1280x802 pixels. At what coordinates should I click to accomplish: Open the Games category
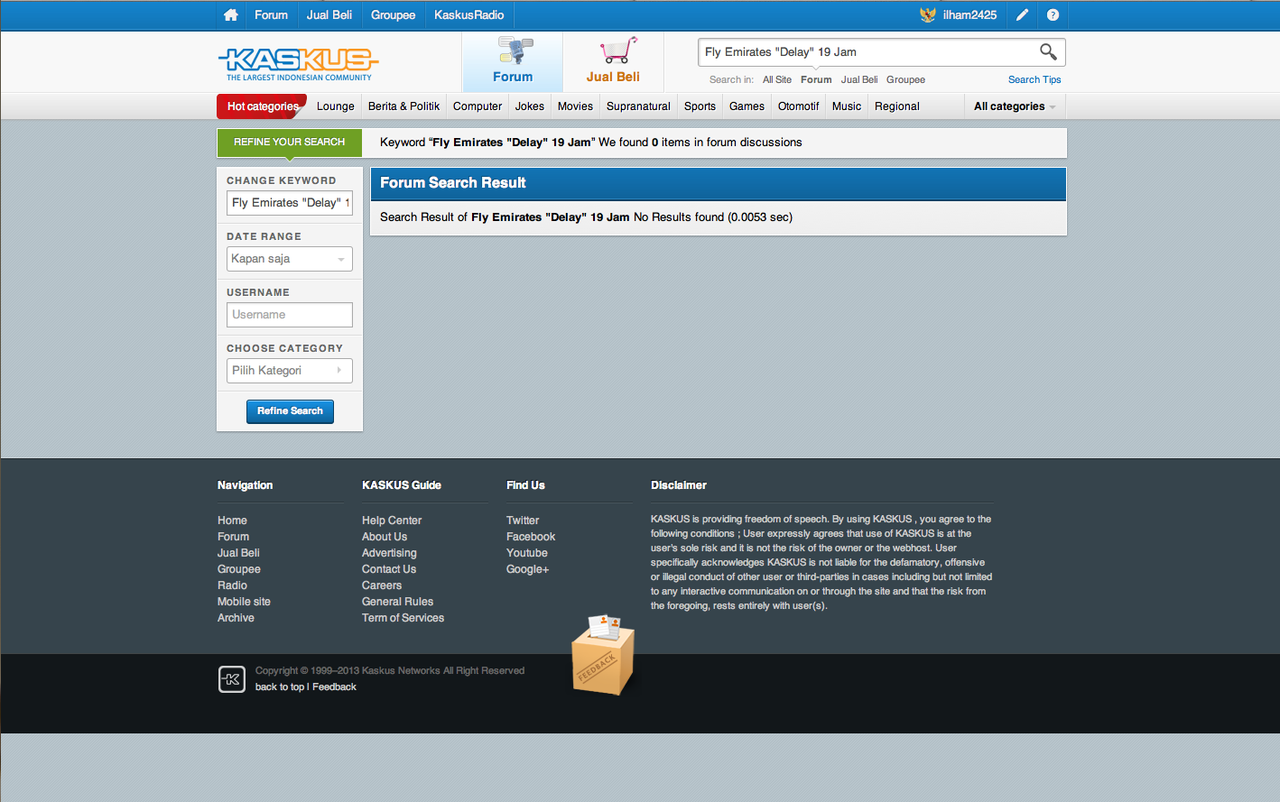[x=747, y=106]
